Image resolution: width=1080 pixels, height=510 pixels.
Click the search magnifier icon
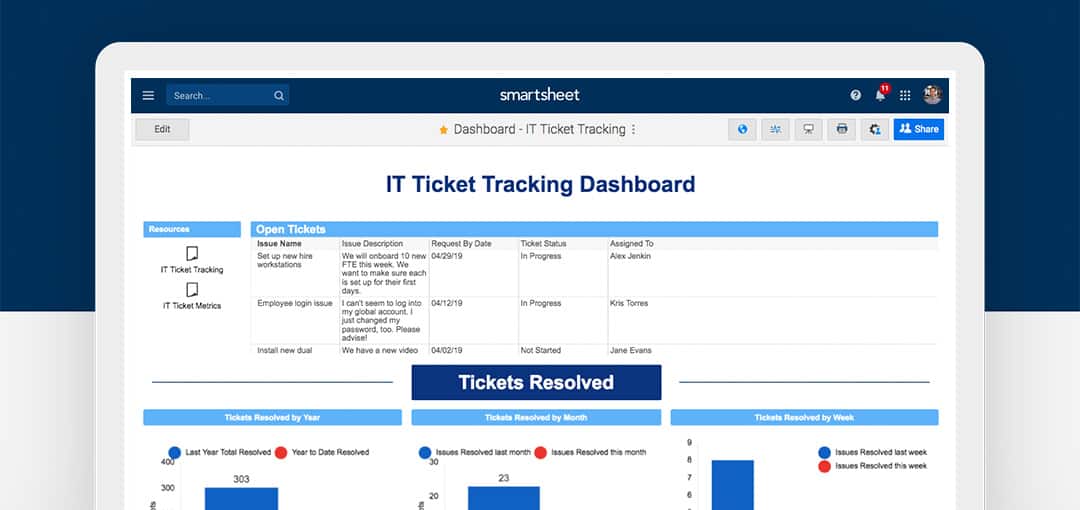279,96
